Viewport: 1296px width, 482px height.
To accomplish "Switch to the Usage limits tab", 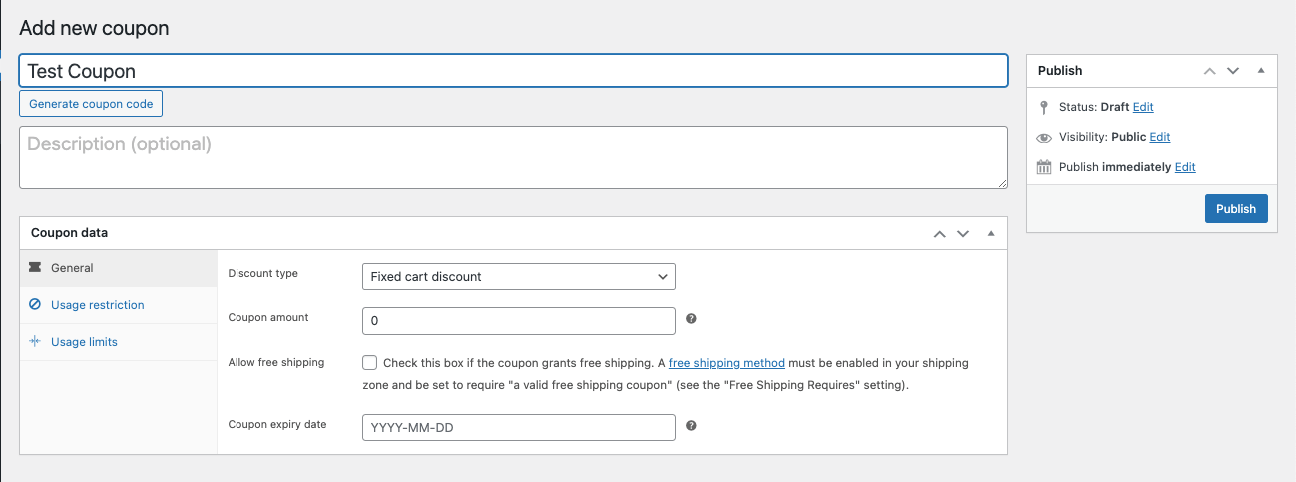I will pyautogui.click(x=84, y=342).
